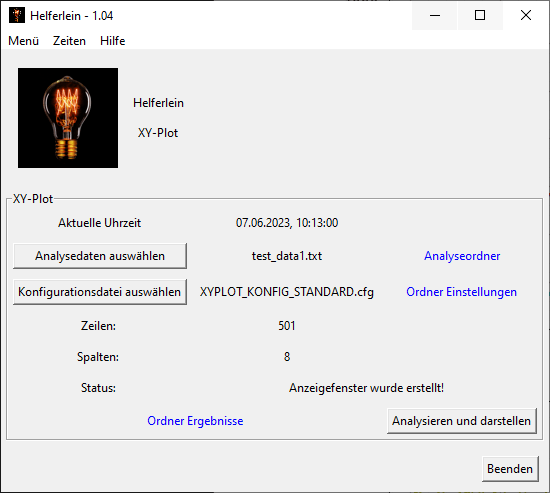The width and height of the screenshot is (550, 493).
Task: Click the Analysedaten auswählen button
Action: [x=100, y=256]
